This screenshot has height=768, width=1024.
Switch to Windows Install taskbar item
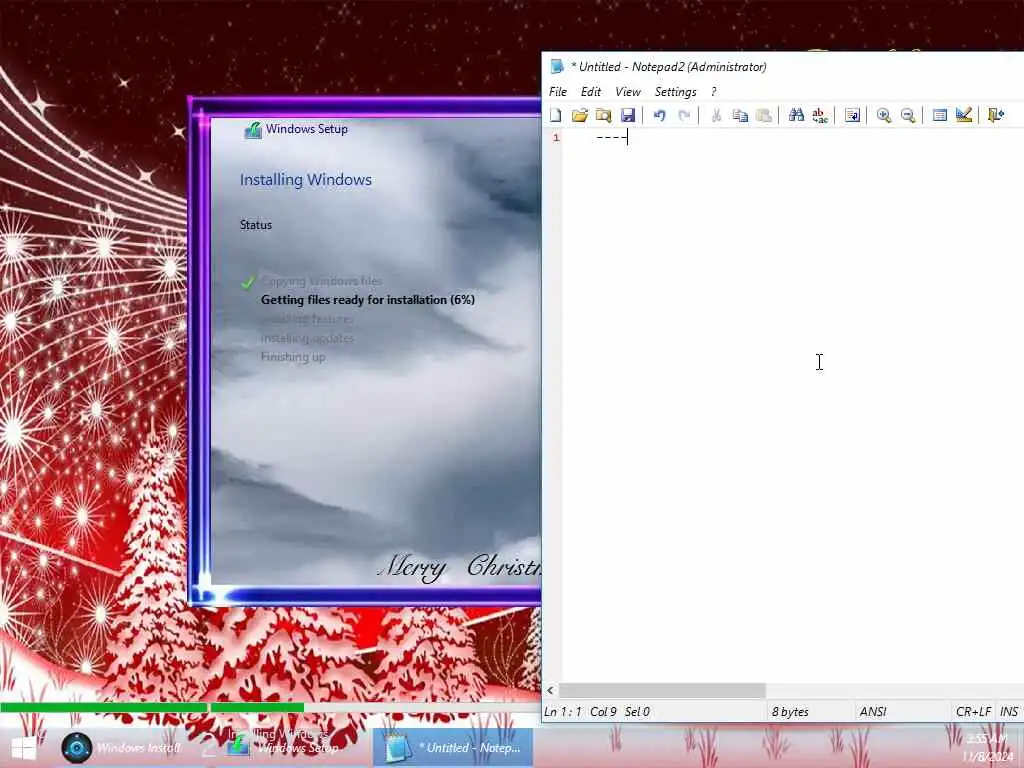(121, 748)
